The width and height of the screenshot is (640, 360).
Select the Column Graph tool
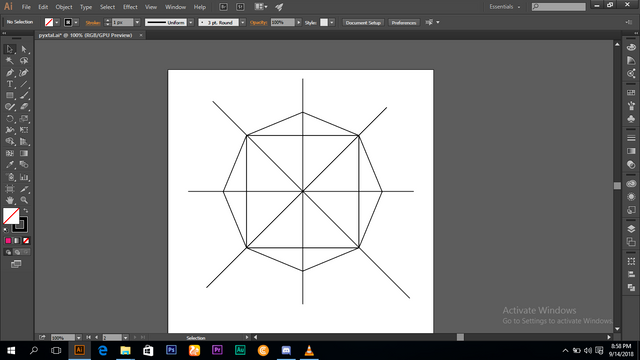[24, 177]
